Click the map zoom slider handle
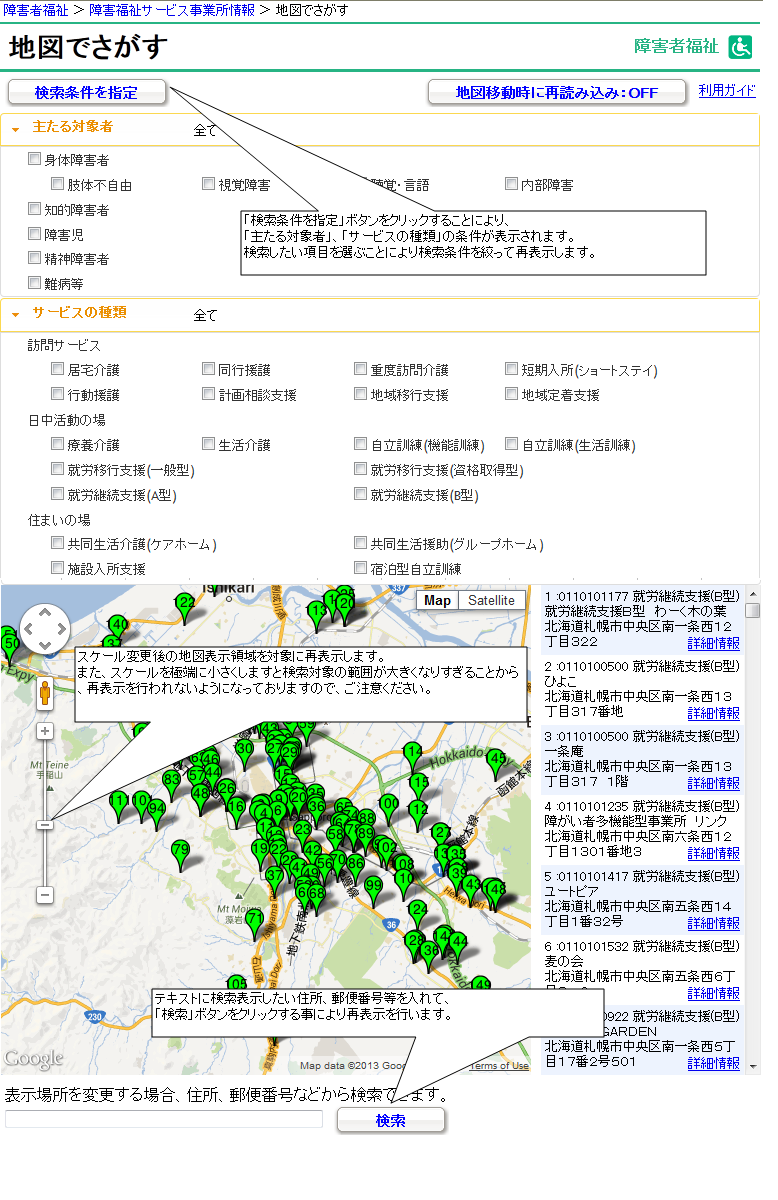 click(45, 824)
